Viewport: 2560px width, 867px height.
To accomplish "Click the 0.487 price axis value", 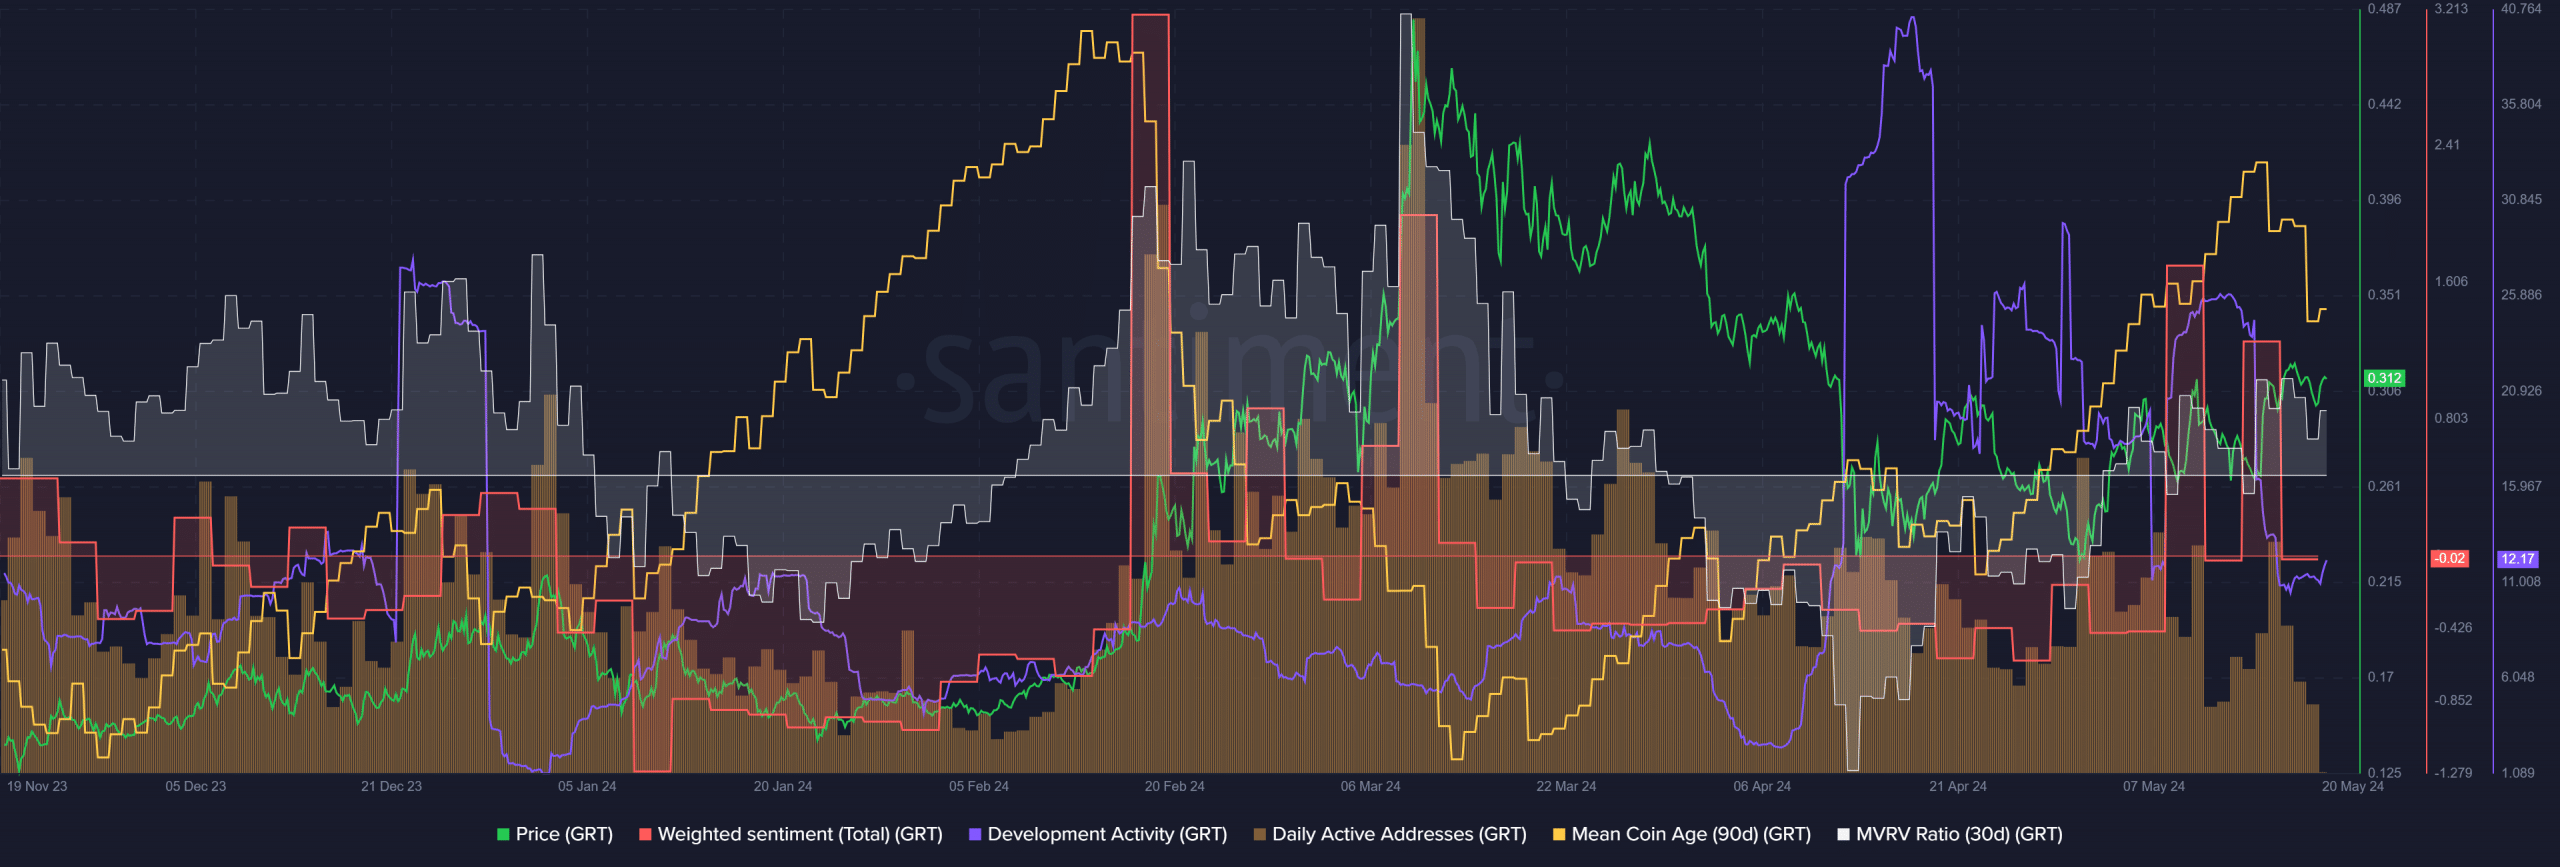I will 2384,8.
